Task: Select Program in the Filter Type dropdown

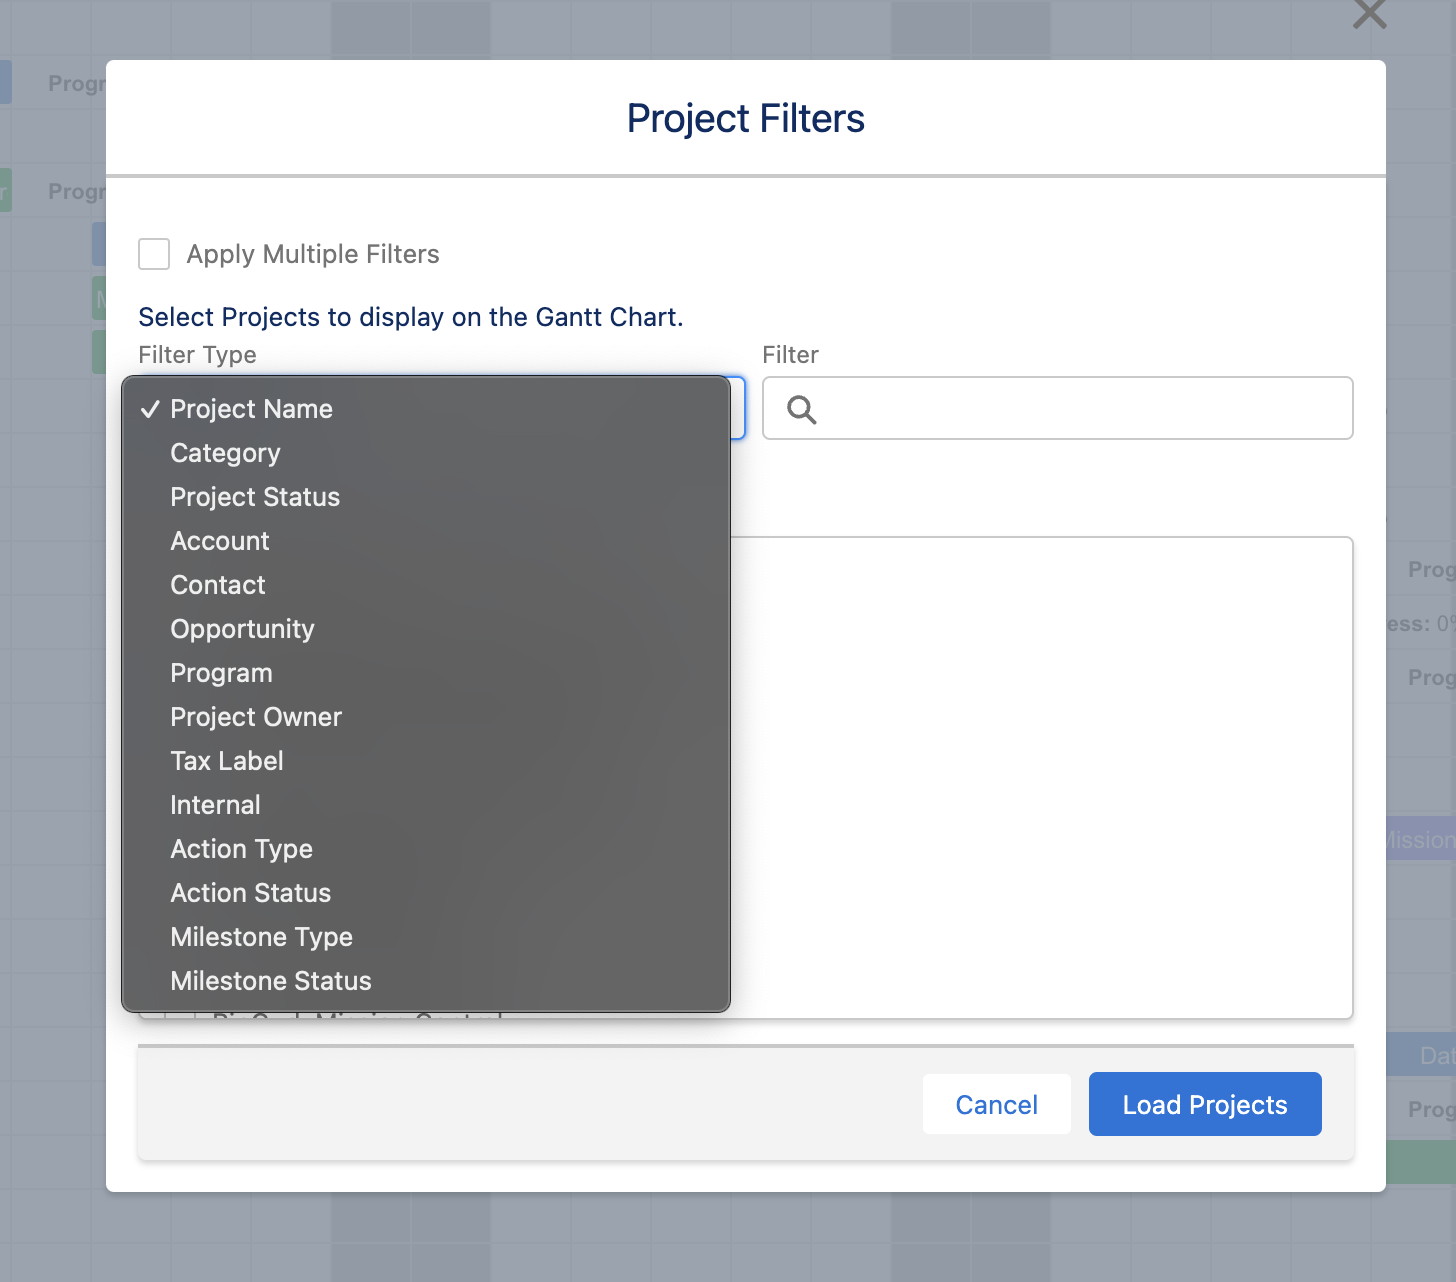Action: 221,672
